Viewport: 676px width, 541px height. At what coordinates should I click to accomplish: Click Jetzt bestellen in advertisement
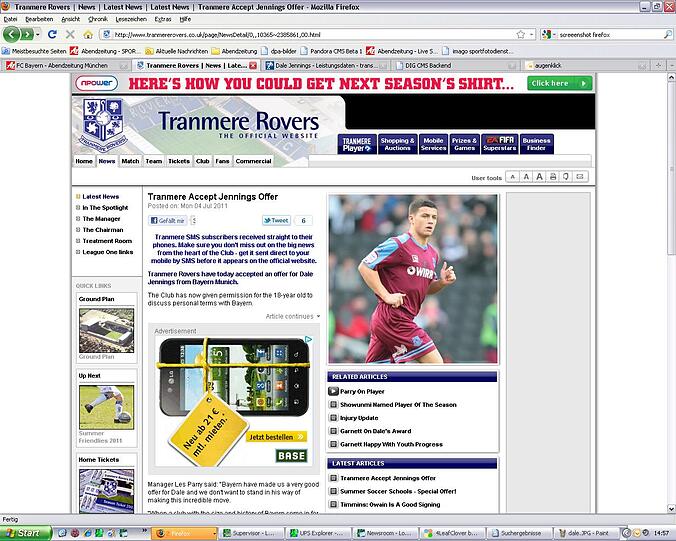point(276,437)
